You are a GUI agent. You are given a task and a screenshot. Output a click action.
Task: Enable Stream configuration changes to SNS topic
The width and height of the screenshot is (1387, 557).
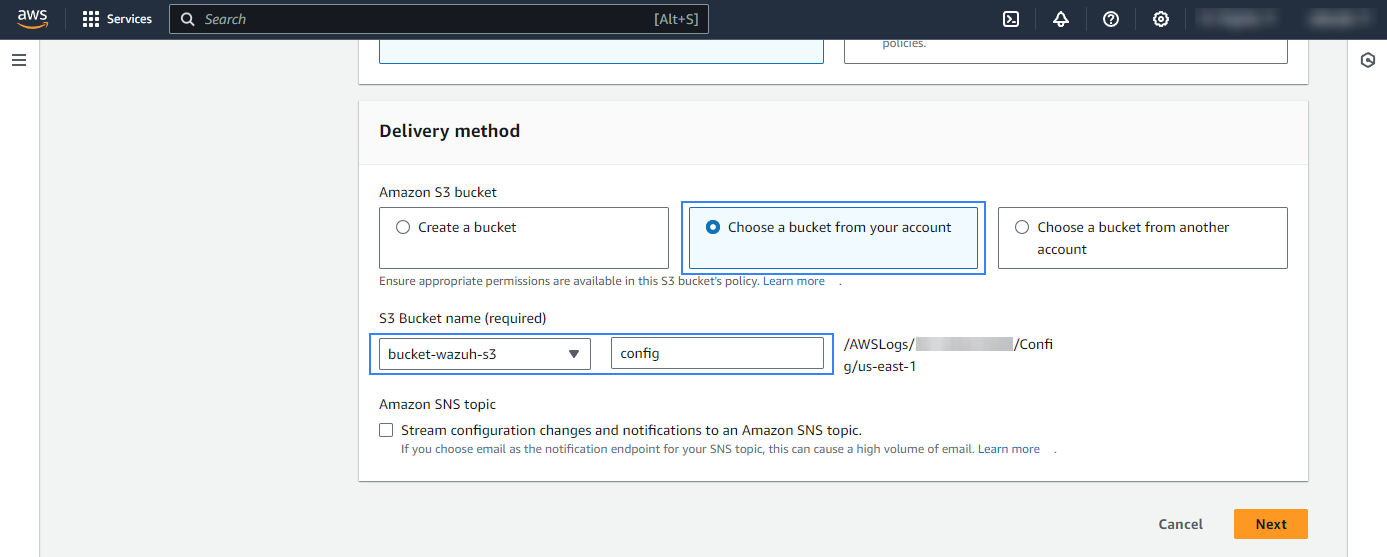[x=386, y=430]
